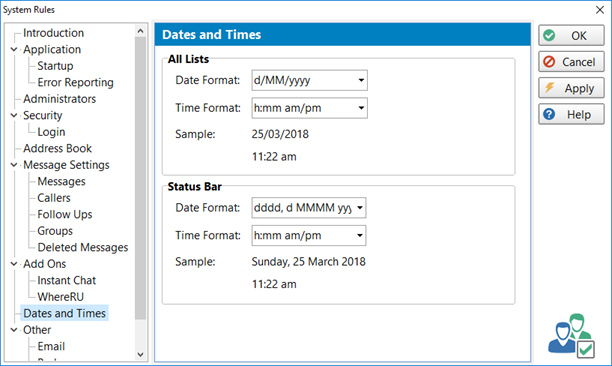Viewport: 612px width, 366px height.
Task: Collapse the Message Settings tree node
Action: tap(14, 165)
